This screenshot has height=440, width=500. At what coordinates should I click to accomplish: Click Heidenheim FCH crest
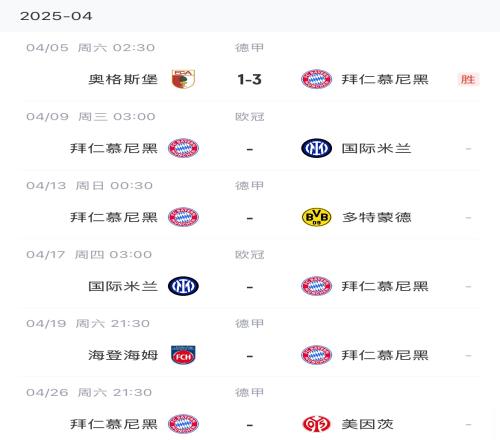click(x=183, y=355)
